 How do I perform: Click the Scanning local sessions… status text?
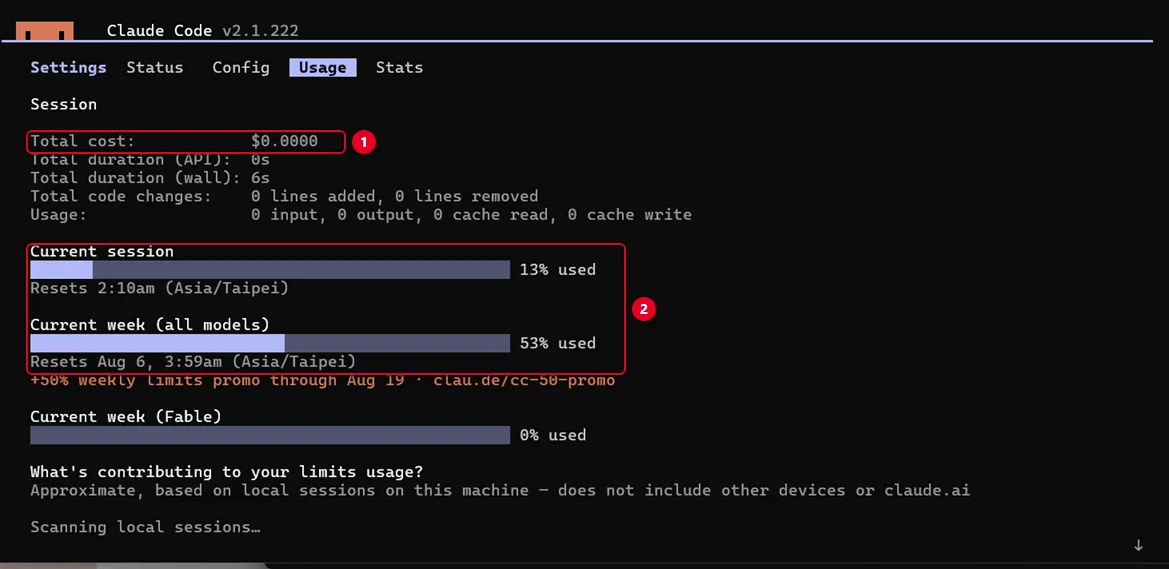(145, 527)
